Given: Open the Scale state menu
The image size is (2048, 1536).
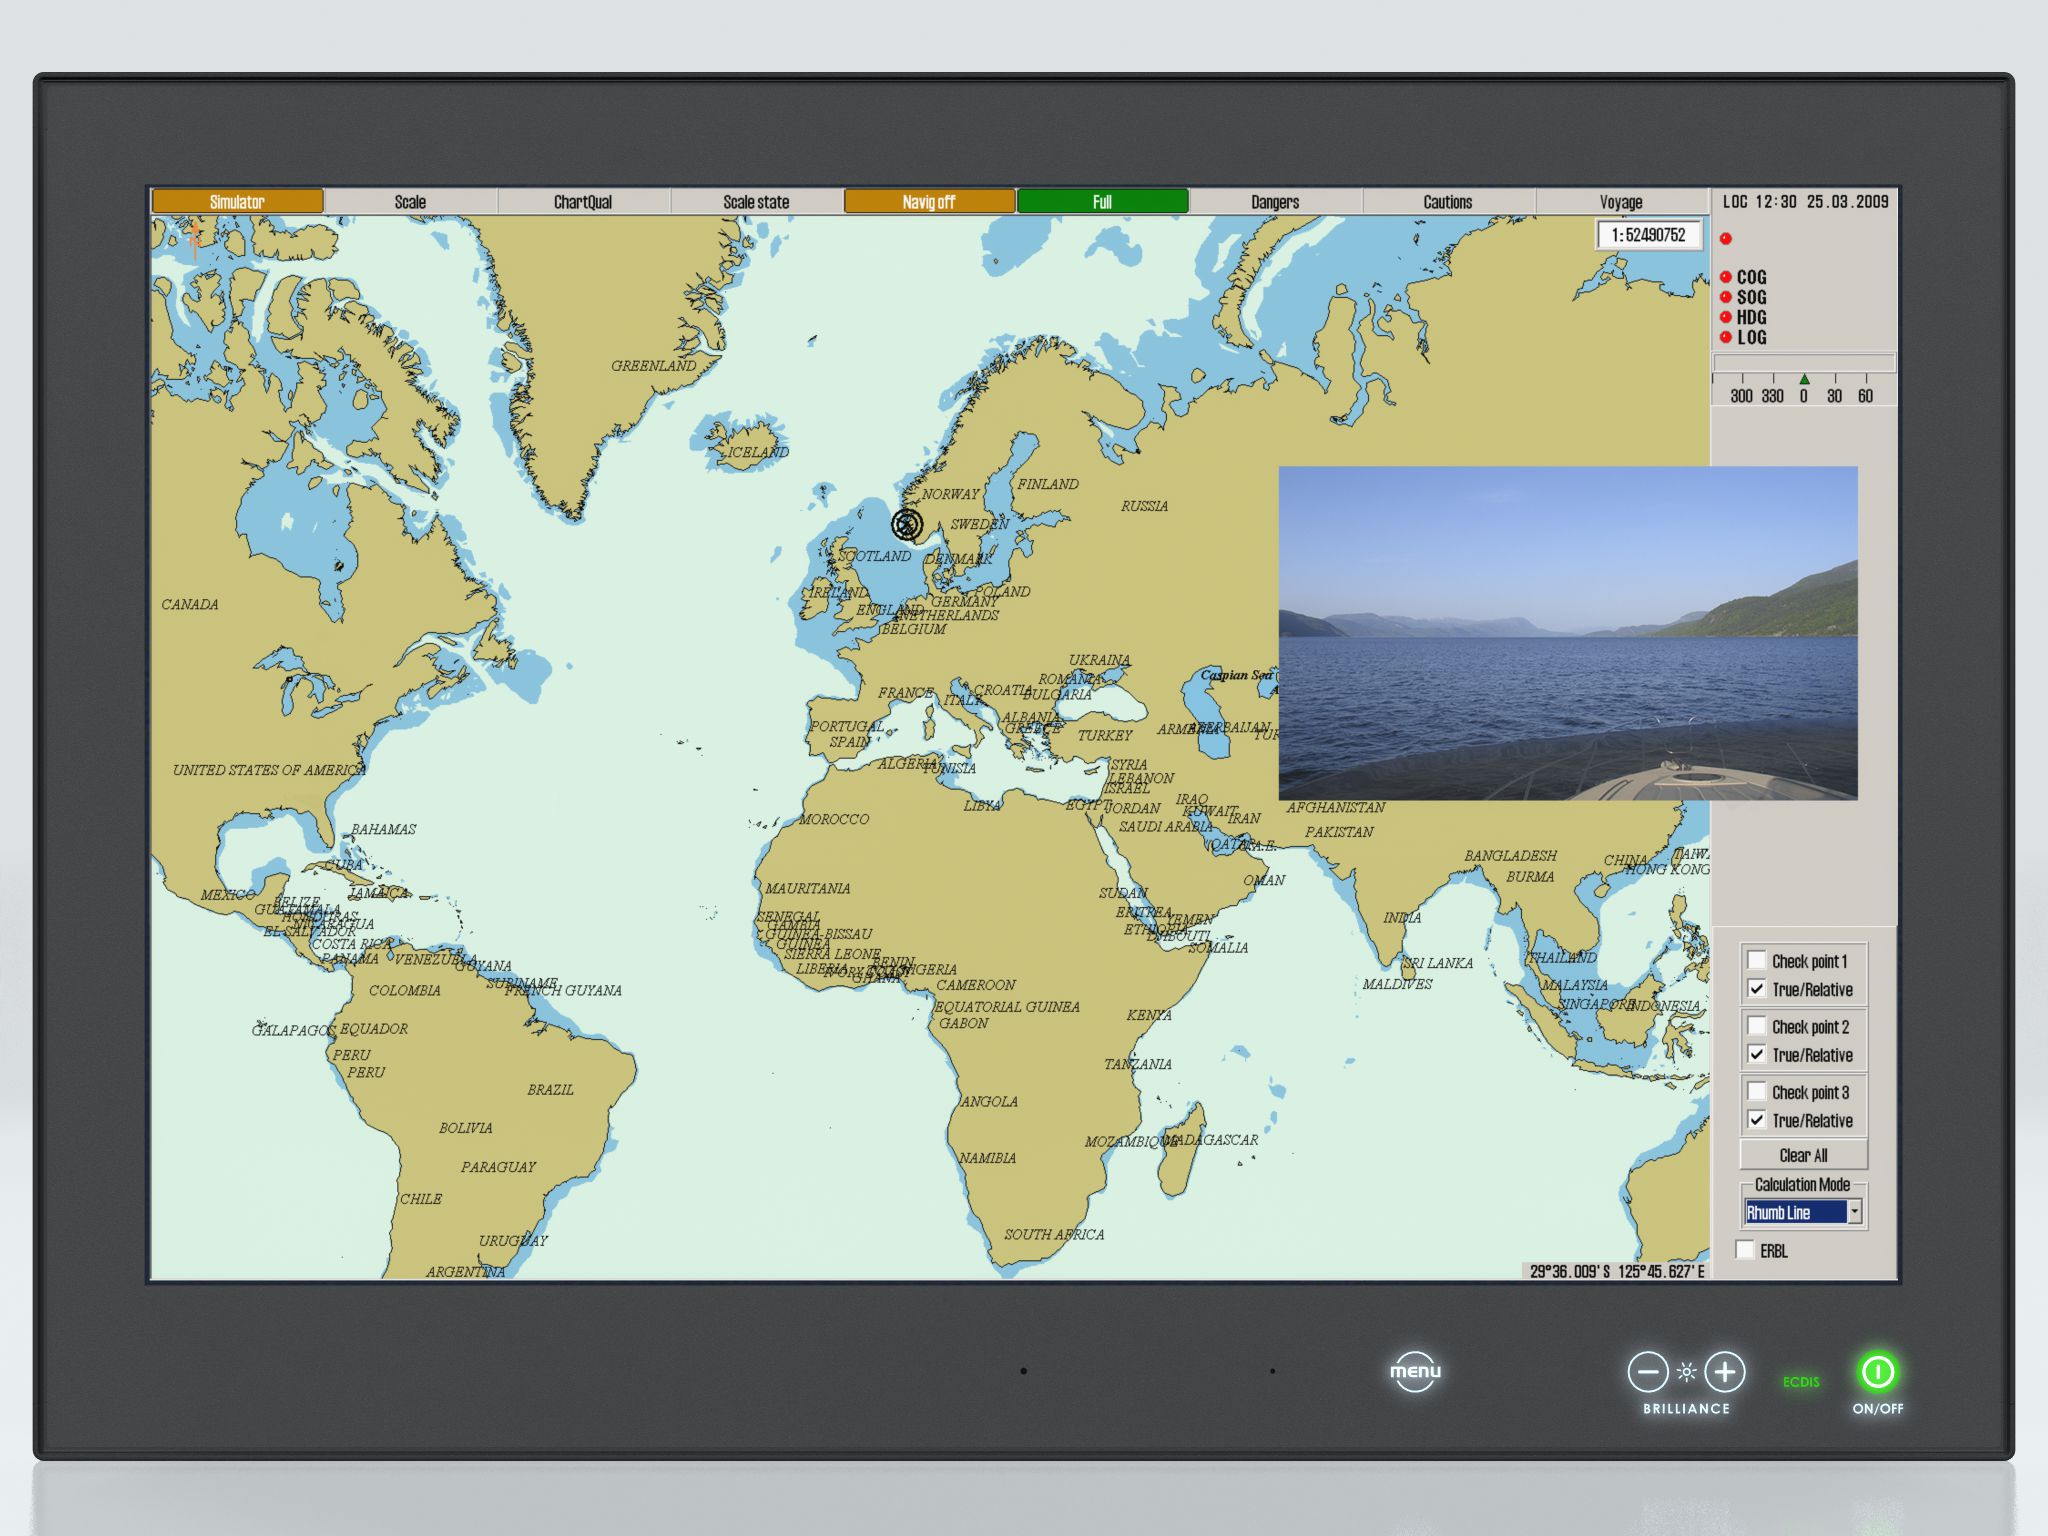Looking at the screenshot, I should click(756, 202).
